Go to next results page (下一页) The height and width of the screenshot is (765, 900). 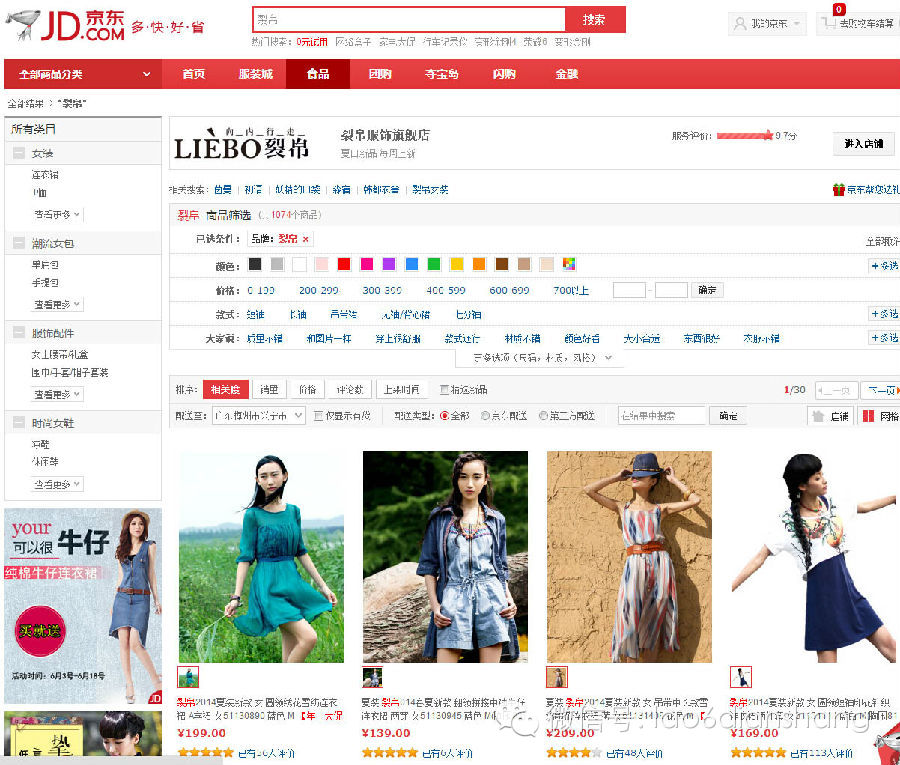[x=881, y=390]
